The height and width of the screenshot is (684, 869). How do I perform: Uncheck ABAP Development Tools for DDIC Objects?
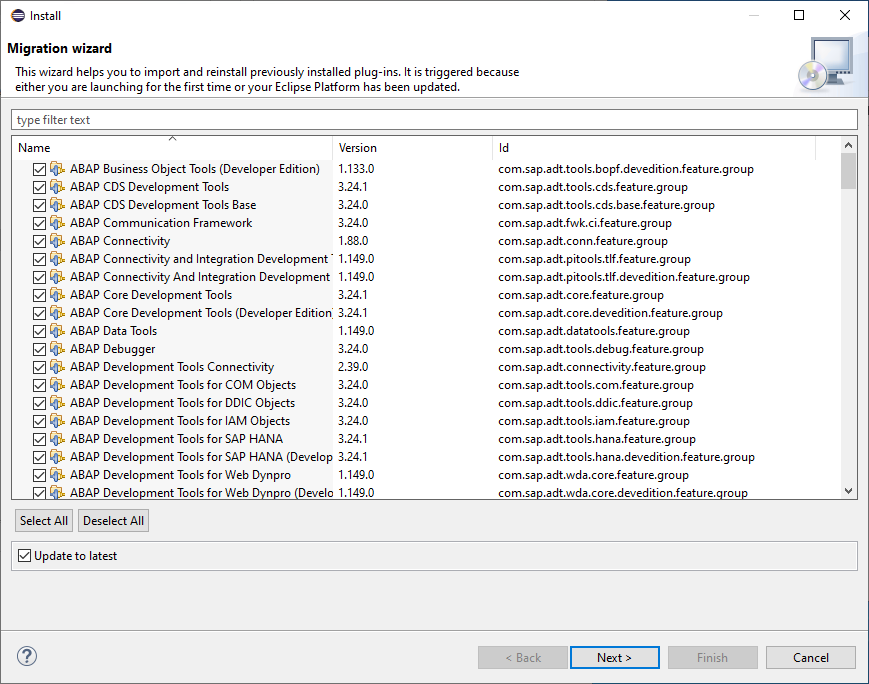pyautogui.click(x=39, y=404)
